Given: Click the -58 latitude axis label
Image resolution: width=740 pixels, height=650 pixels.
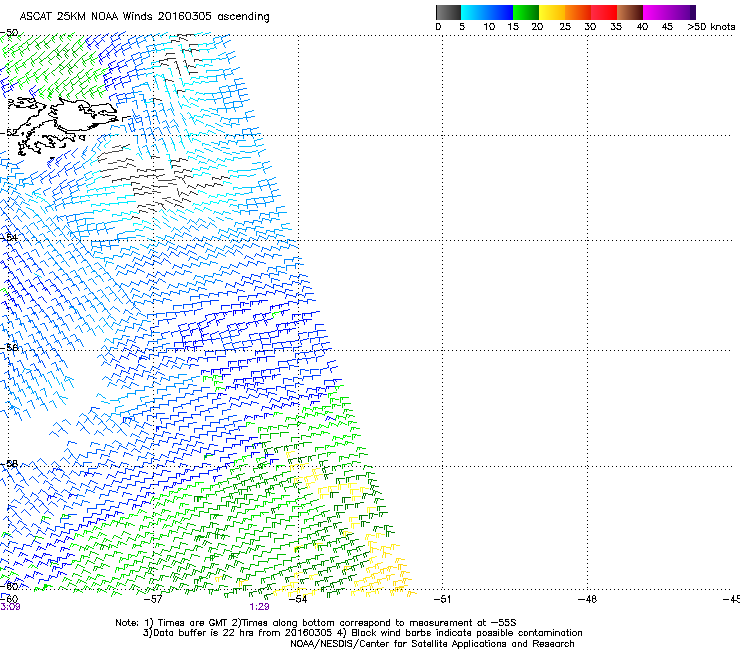Looking at the screenshot, I should point(9,464).
